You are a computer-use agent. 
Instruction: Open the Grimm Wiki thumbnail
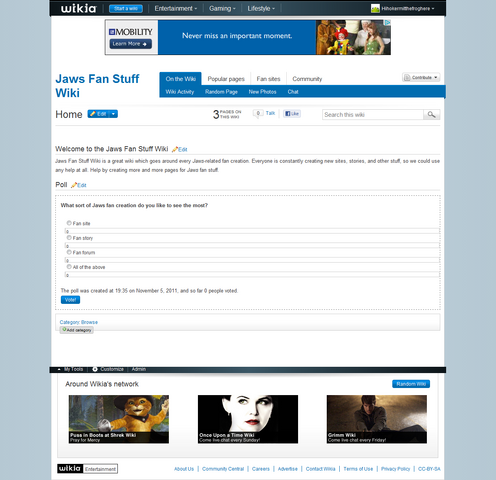377,419
